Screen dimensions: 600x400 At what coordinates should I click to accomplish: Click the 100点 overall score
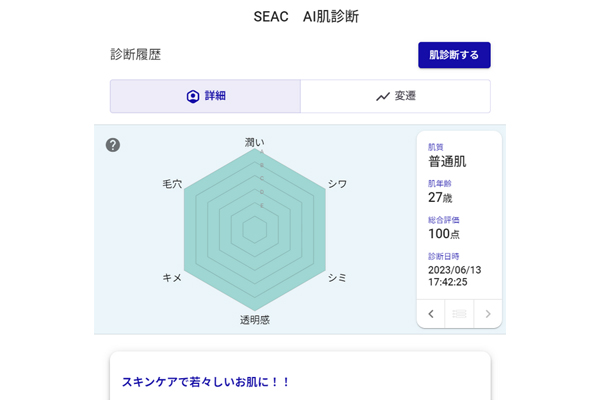(x=443, y=234)
